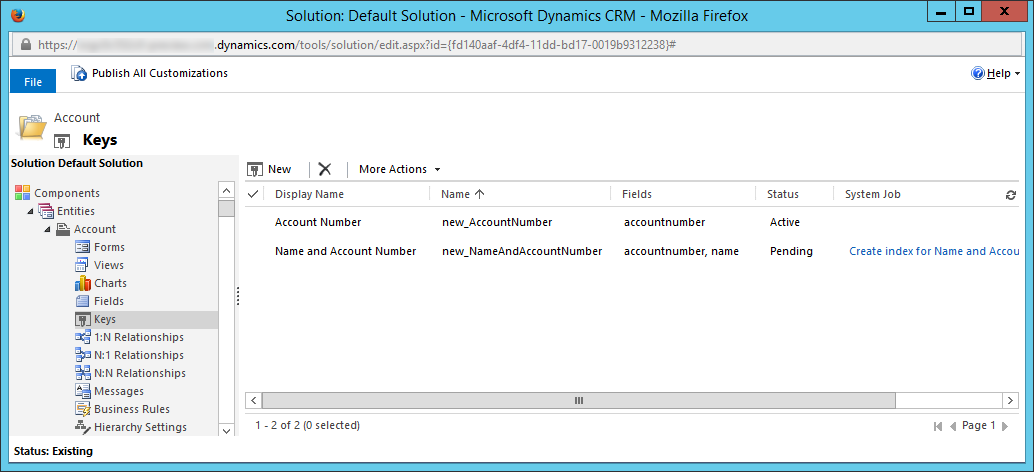Select the Forms tree item
The image size is (1034, 472).
(109, 247)
